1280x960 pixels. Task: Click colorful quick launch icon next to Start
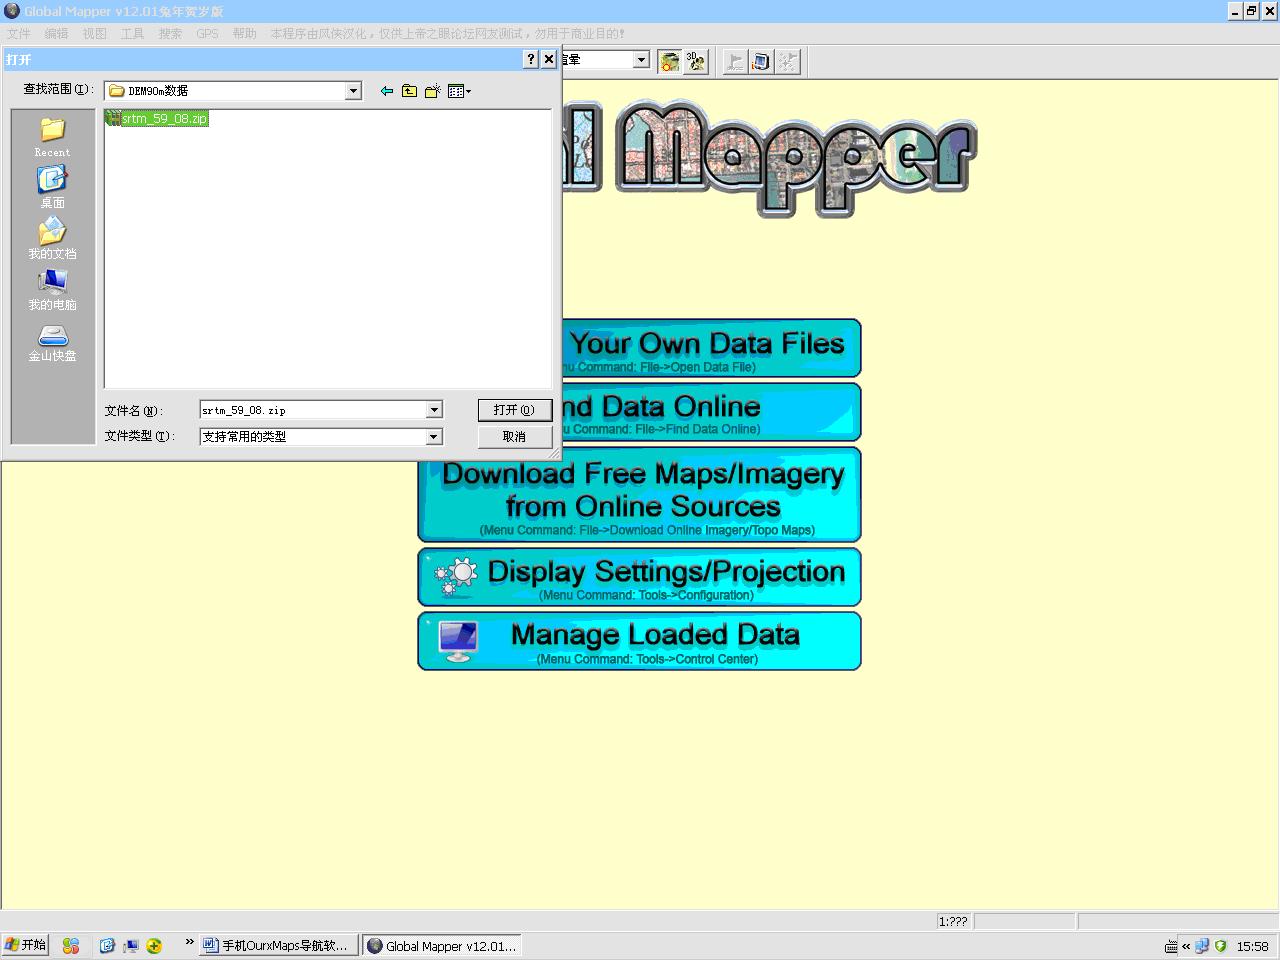click(71, 945)
